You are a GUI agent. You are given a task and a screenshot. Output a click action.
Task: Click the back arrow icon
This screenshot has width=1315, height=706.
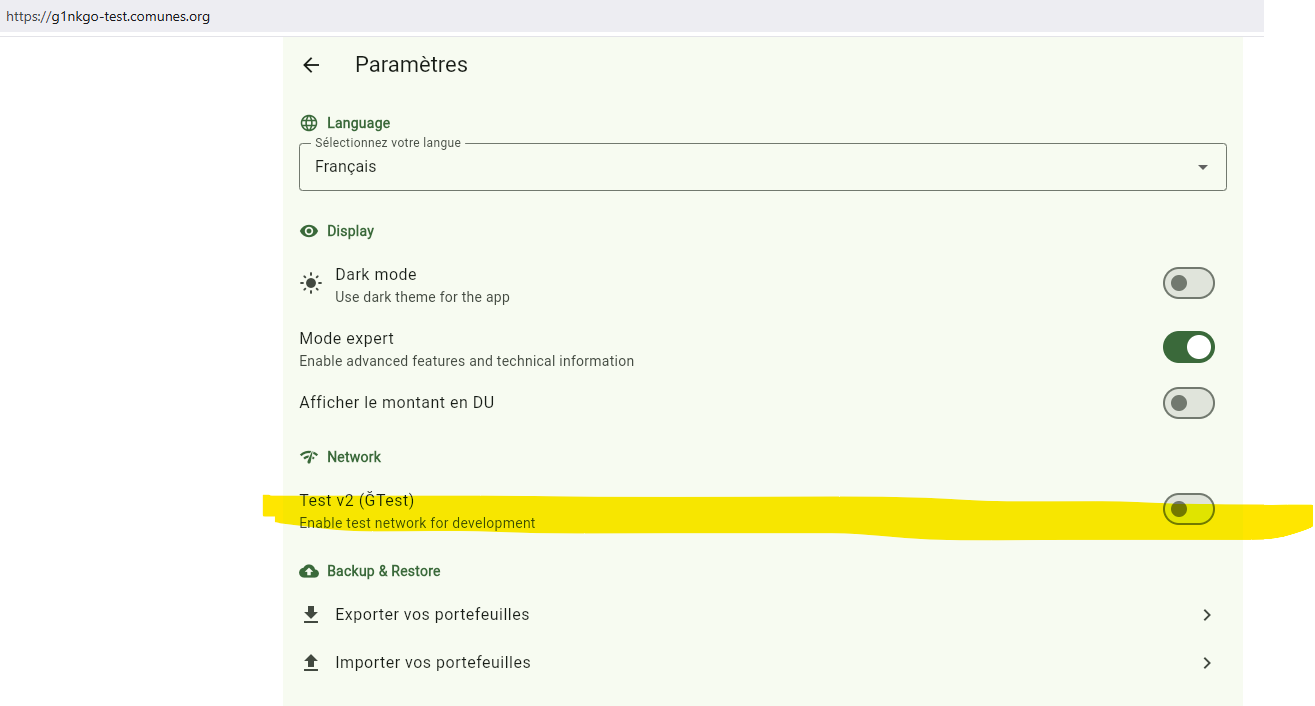click(x=311, y=65)
